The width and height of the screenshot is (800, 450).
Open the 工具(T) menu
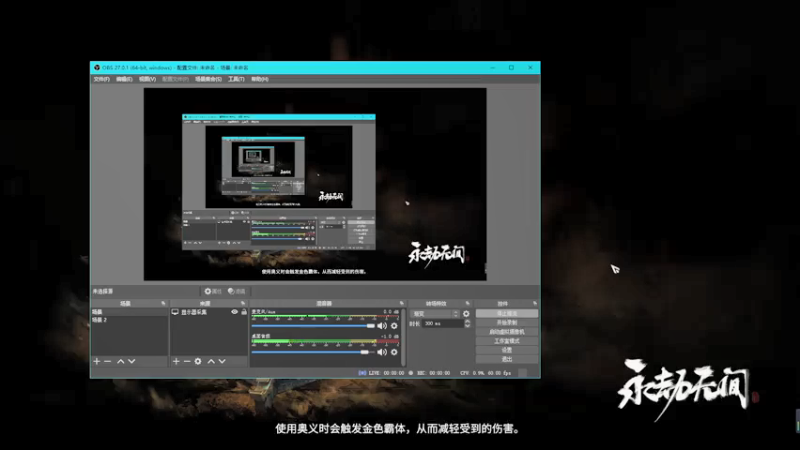coord(236,79)
